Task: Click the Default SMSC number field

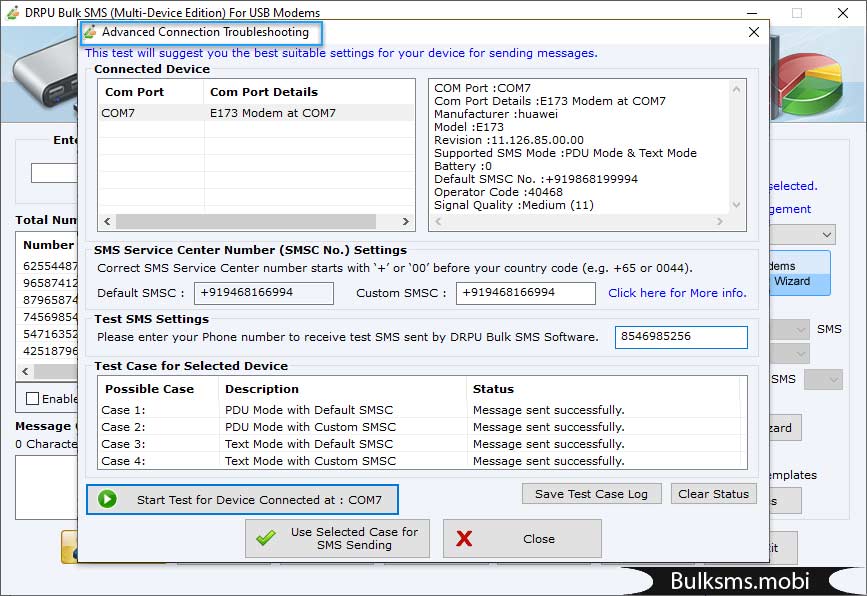Action: 264,293
